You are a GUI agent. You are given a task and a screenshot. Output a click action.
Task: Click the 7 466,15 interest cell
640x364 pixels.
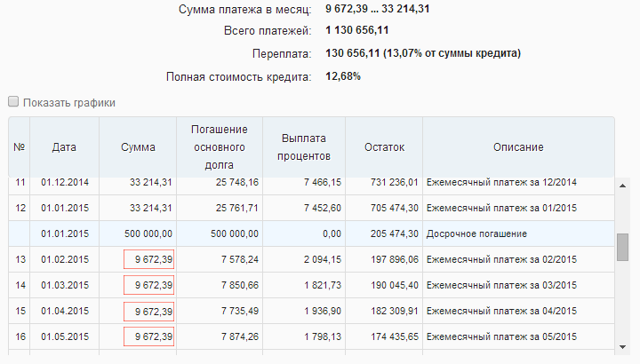[x=322, y=182]
